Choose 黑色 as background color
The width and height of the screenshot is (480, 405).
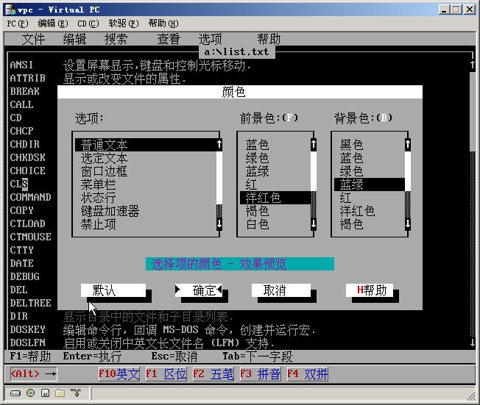[369, 145]
